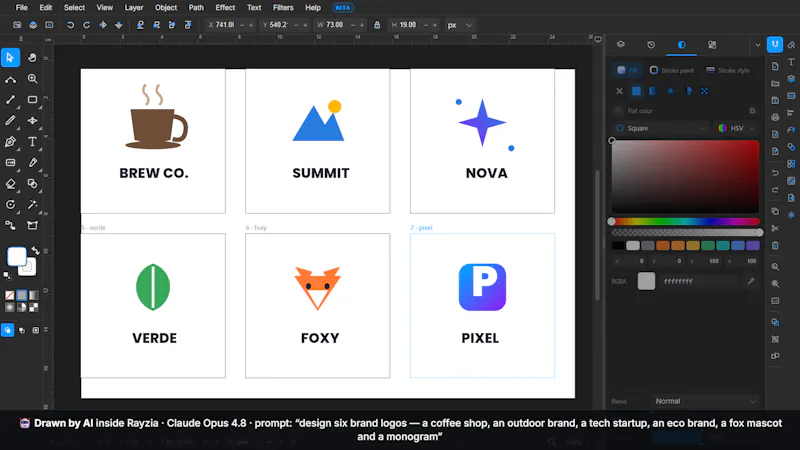
Task: Click the 6 - foxy artboard label
Action: pyautogui.click(x=256, y=228)
